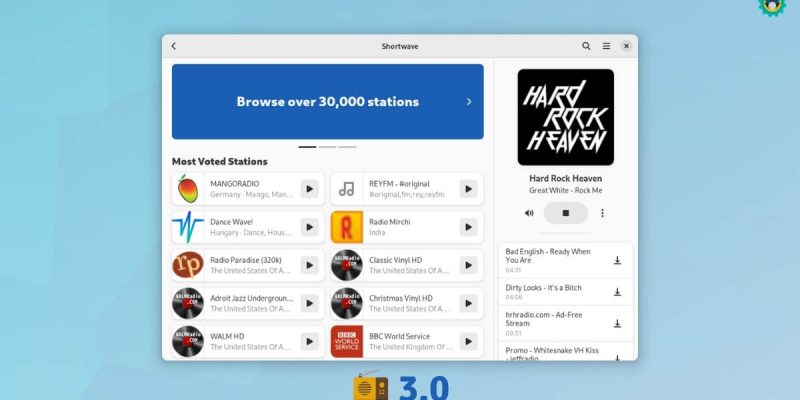
Task: Toggle the volume speaker button
Action: coord(529,213)
